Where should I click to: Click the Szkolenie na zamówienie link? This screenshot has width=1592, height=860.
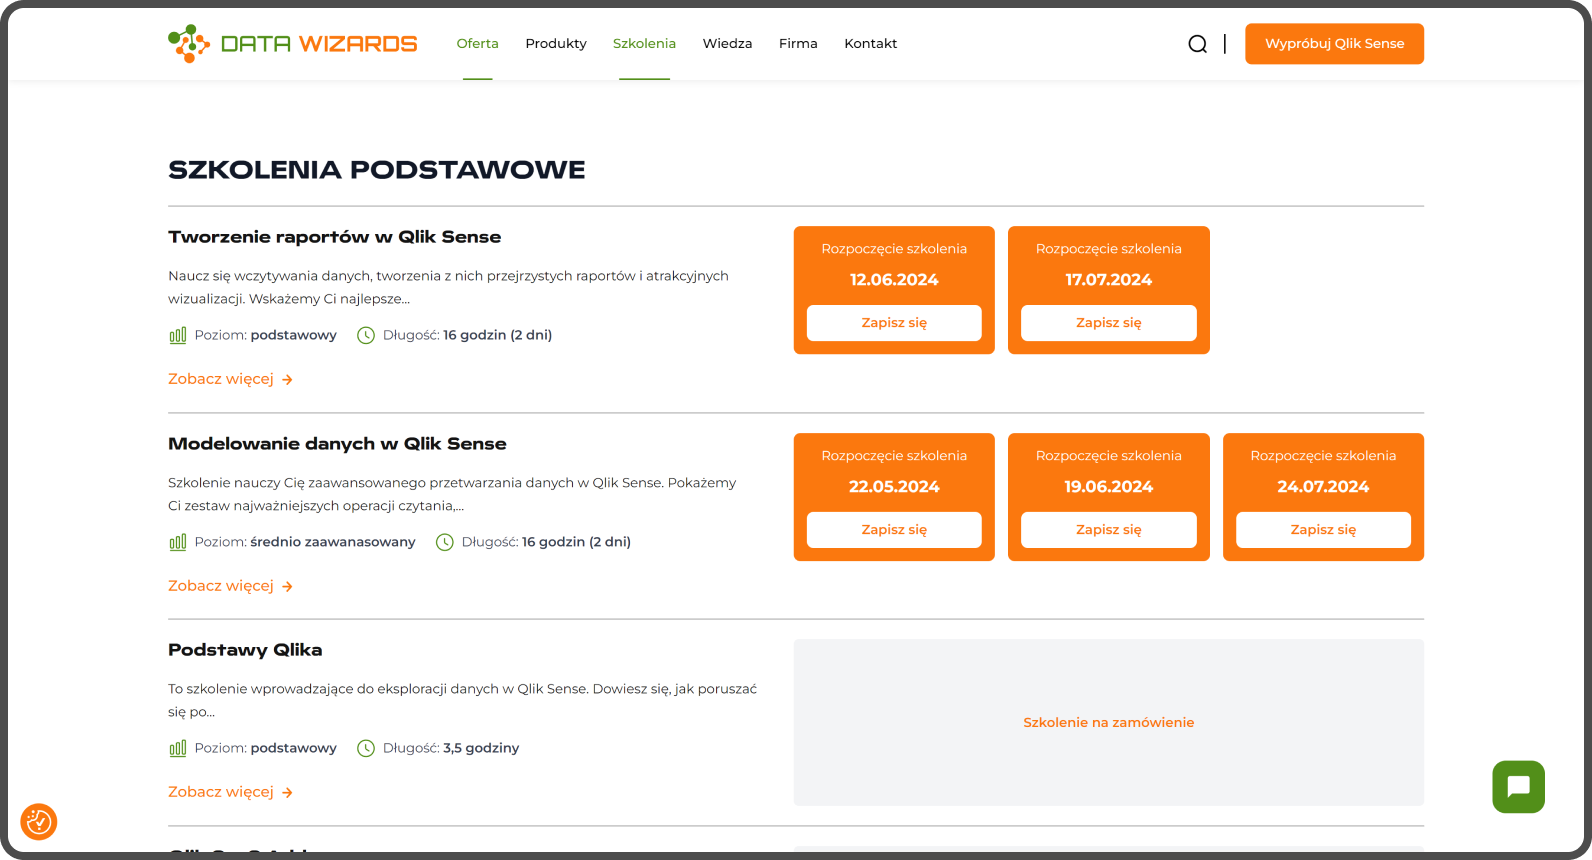[x=1108, y=722]
